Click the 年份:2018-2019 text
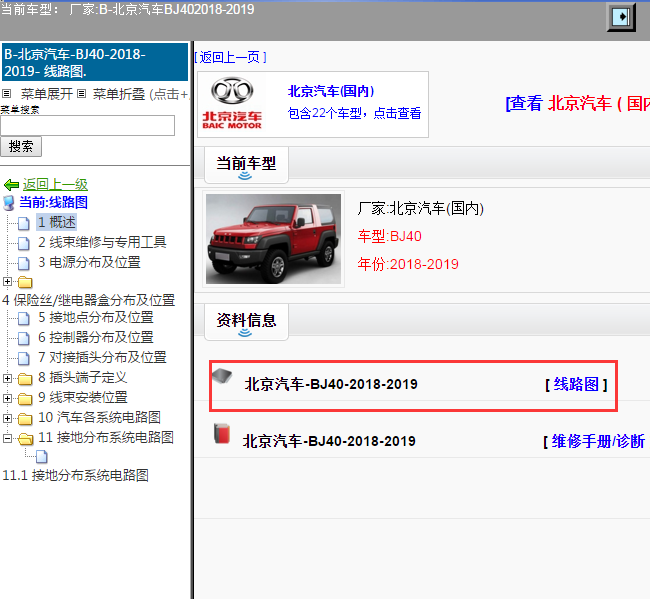Screen dimensions: 650x599 [x=408, y=264]
